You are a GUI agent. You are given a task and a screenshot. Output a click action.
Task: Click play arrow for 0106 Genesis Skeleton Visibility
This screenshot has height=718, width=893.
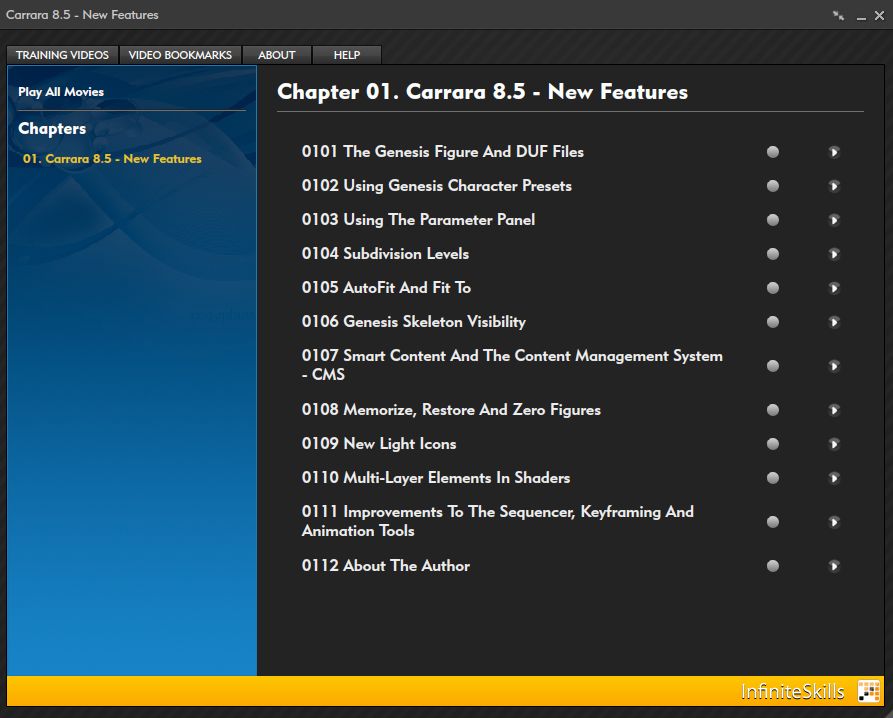(834, 322)
